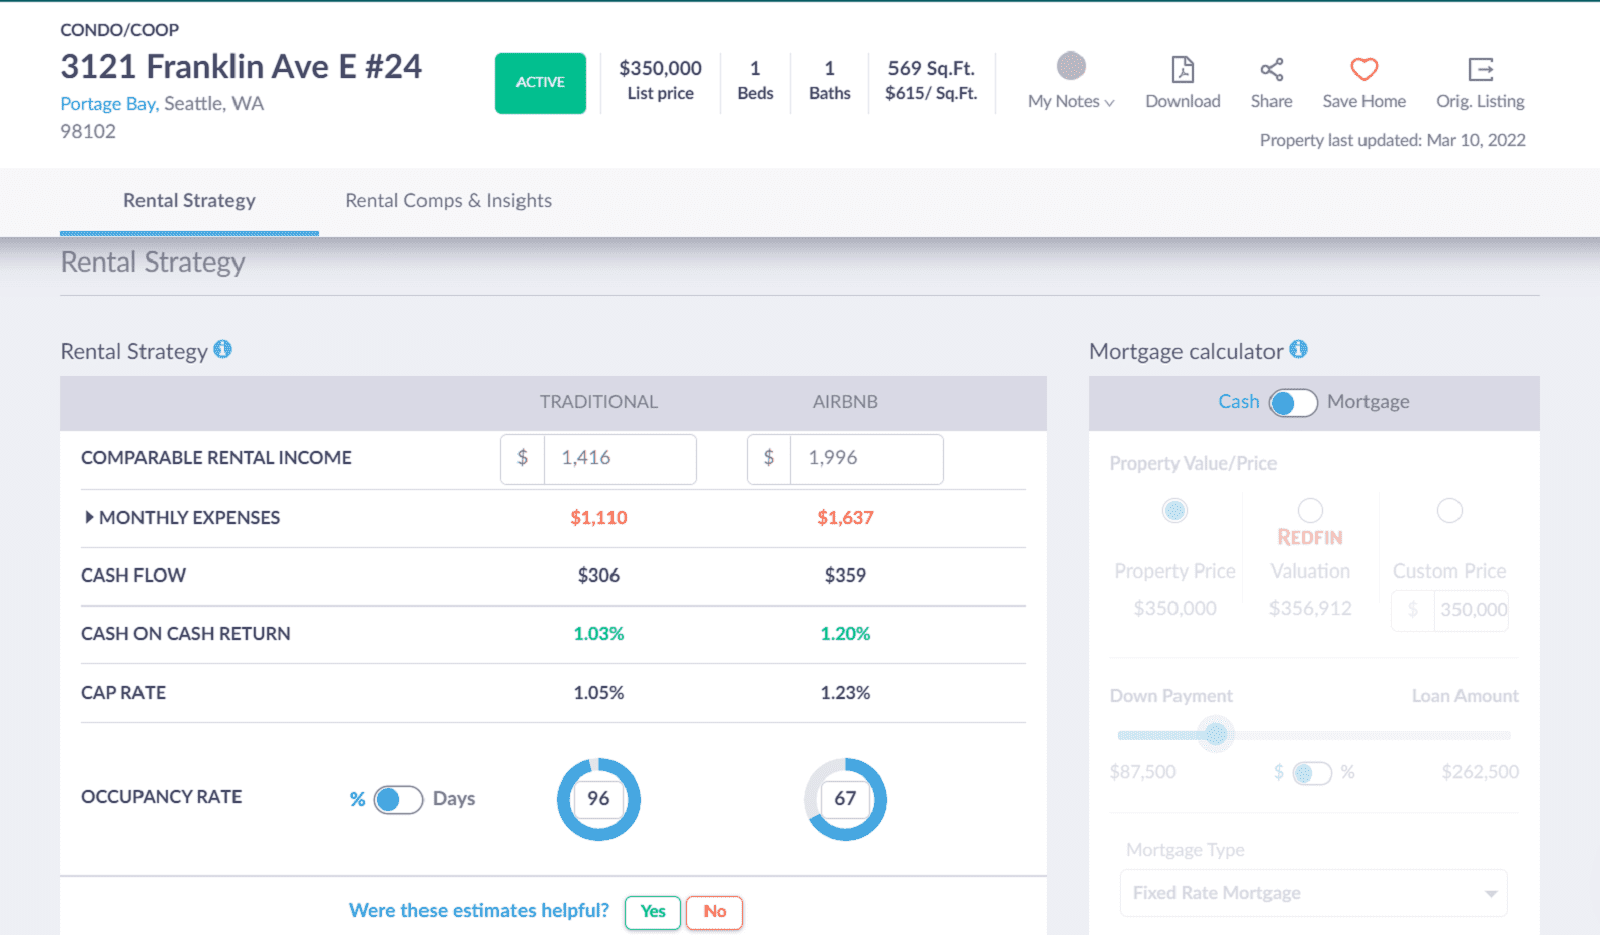Click the My Notes icon
1600x935 pixels.
point(1069,66)
